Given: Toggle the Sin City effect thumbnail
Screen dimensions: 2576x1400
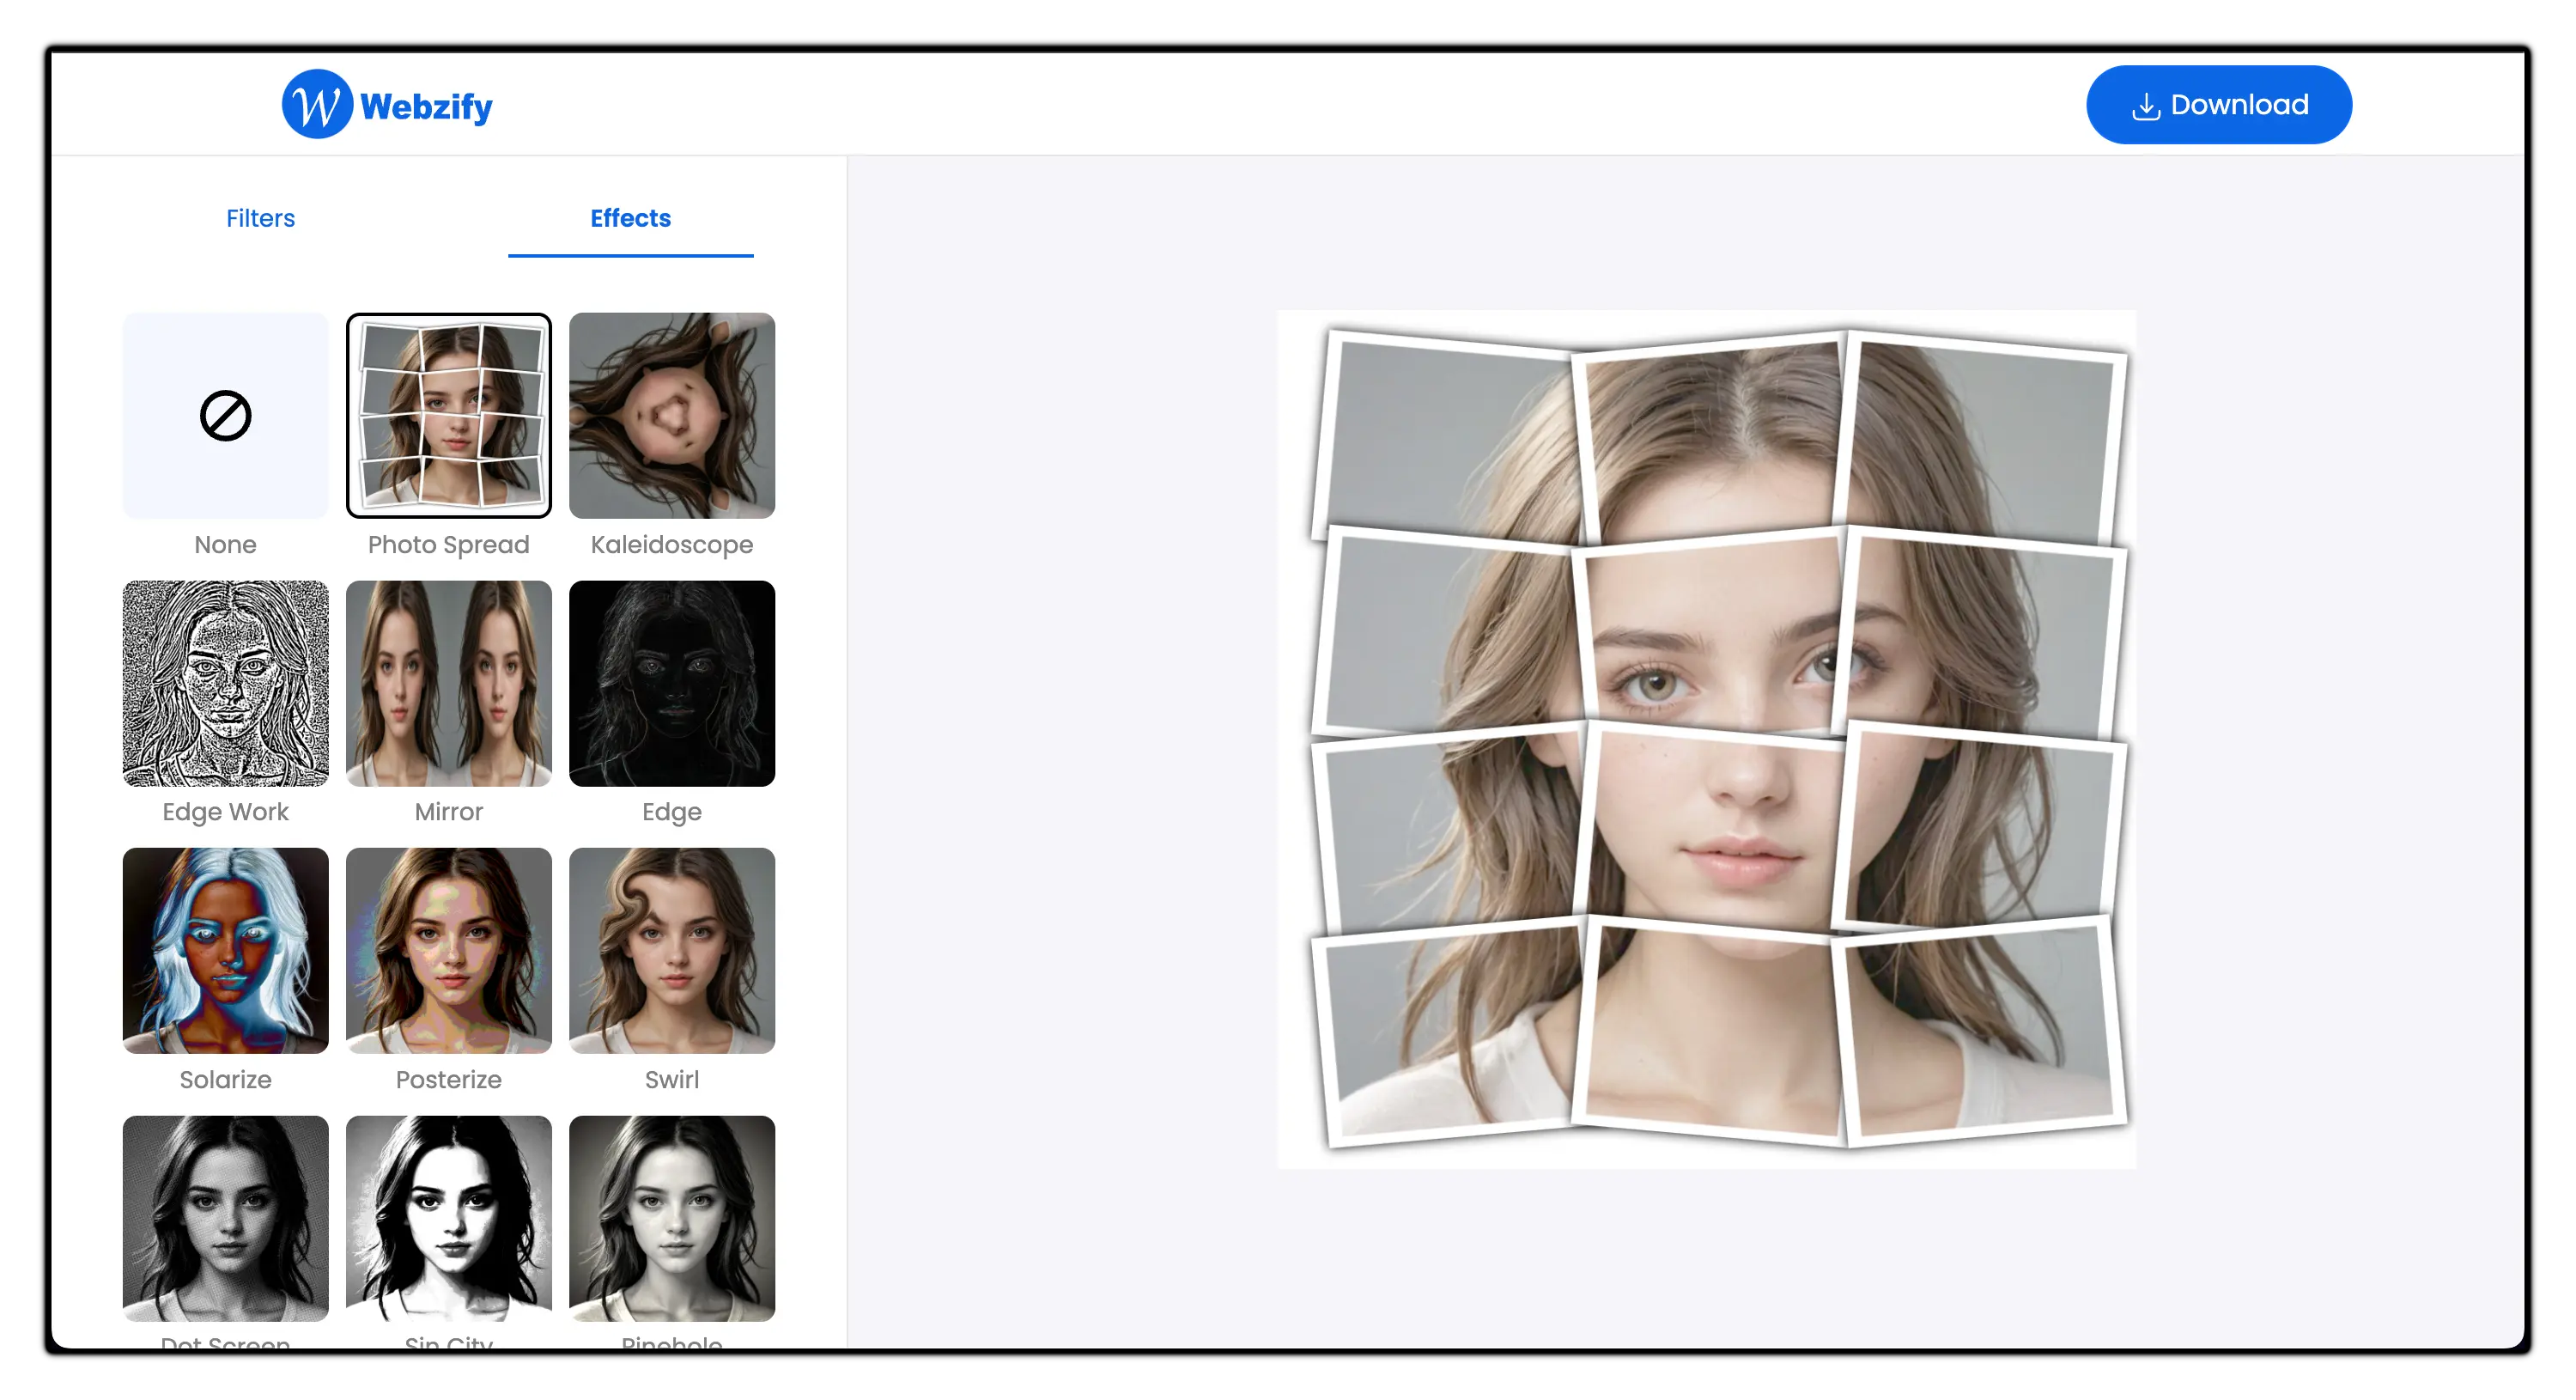Looking at the screenshot, I should (x=448, y=1215).
